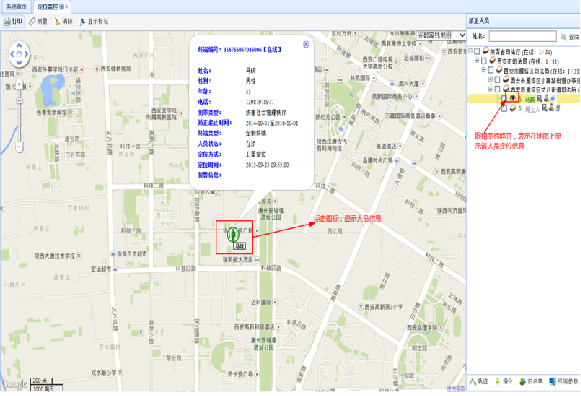Click the printer icon in the toolbar
Image resolution: width=581 pixels, height=396 pixels.
point(7,22)
